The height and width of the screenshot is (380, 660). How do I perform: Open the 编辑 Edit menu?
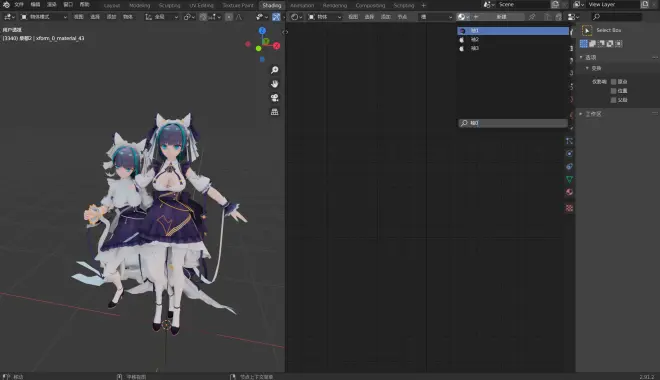35,5
